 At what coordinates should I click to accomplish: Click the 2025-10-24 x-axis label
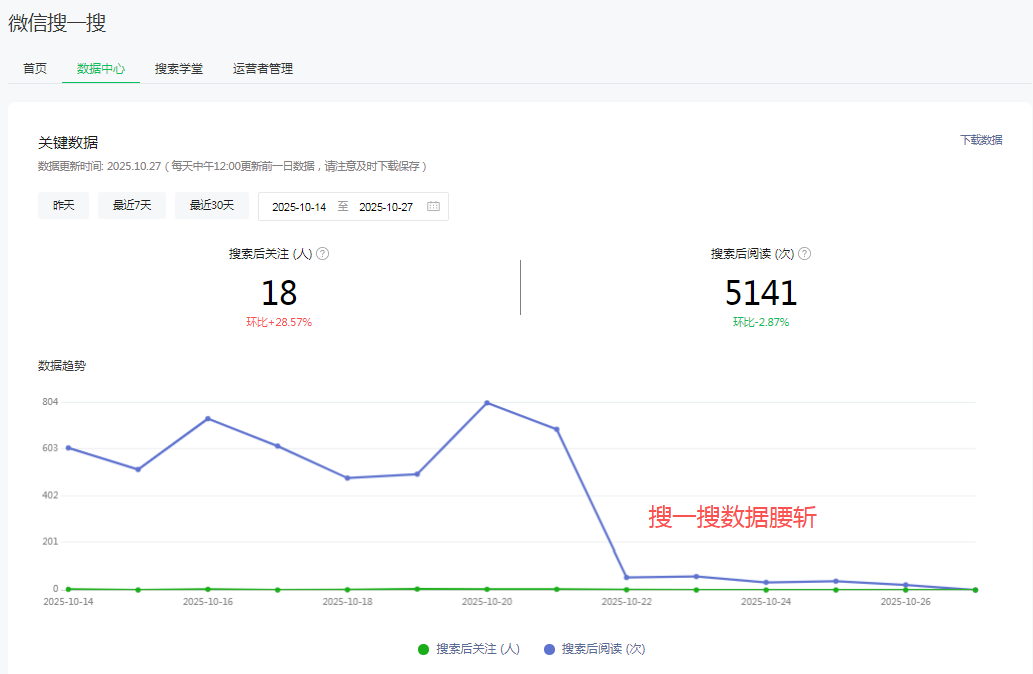click(766, 602)
